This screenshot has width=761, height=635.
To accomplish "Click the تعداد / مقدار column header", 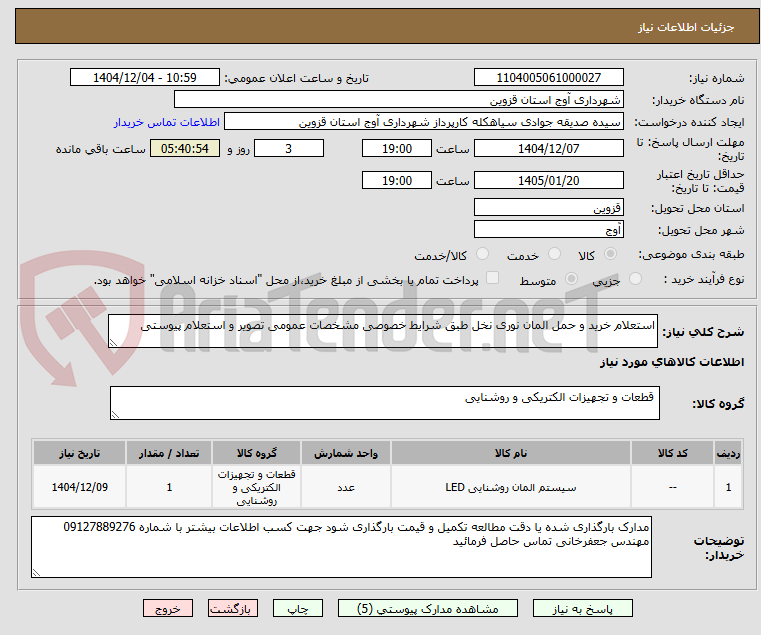I will (x=169, y=453).
